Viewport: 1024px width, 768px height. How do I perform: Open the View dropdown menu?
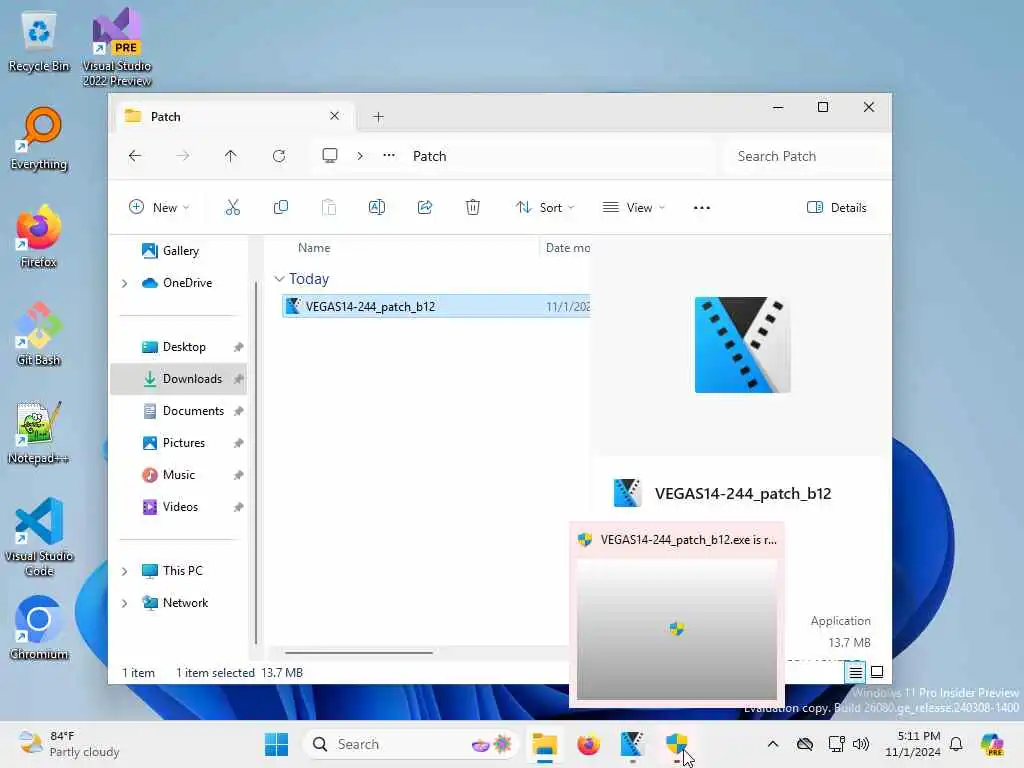pos(633,208)
